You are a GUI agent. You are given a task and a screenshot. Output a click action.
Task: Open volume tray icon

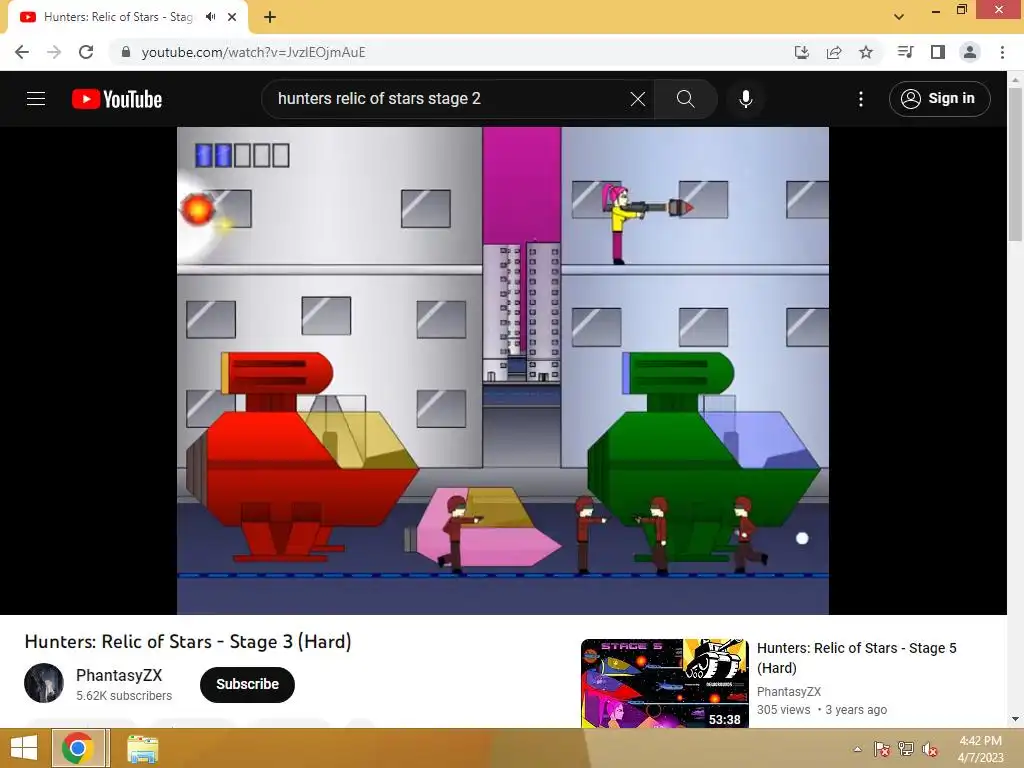point(930,749)
